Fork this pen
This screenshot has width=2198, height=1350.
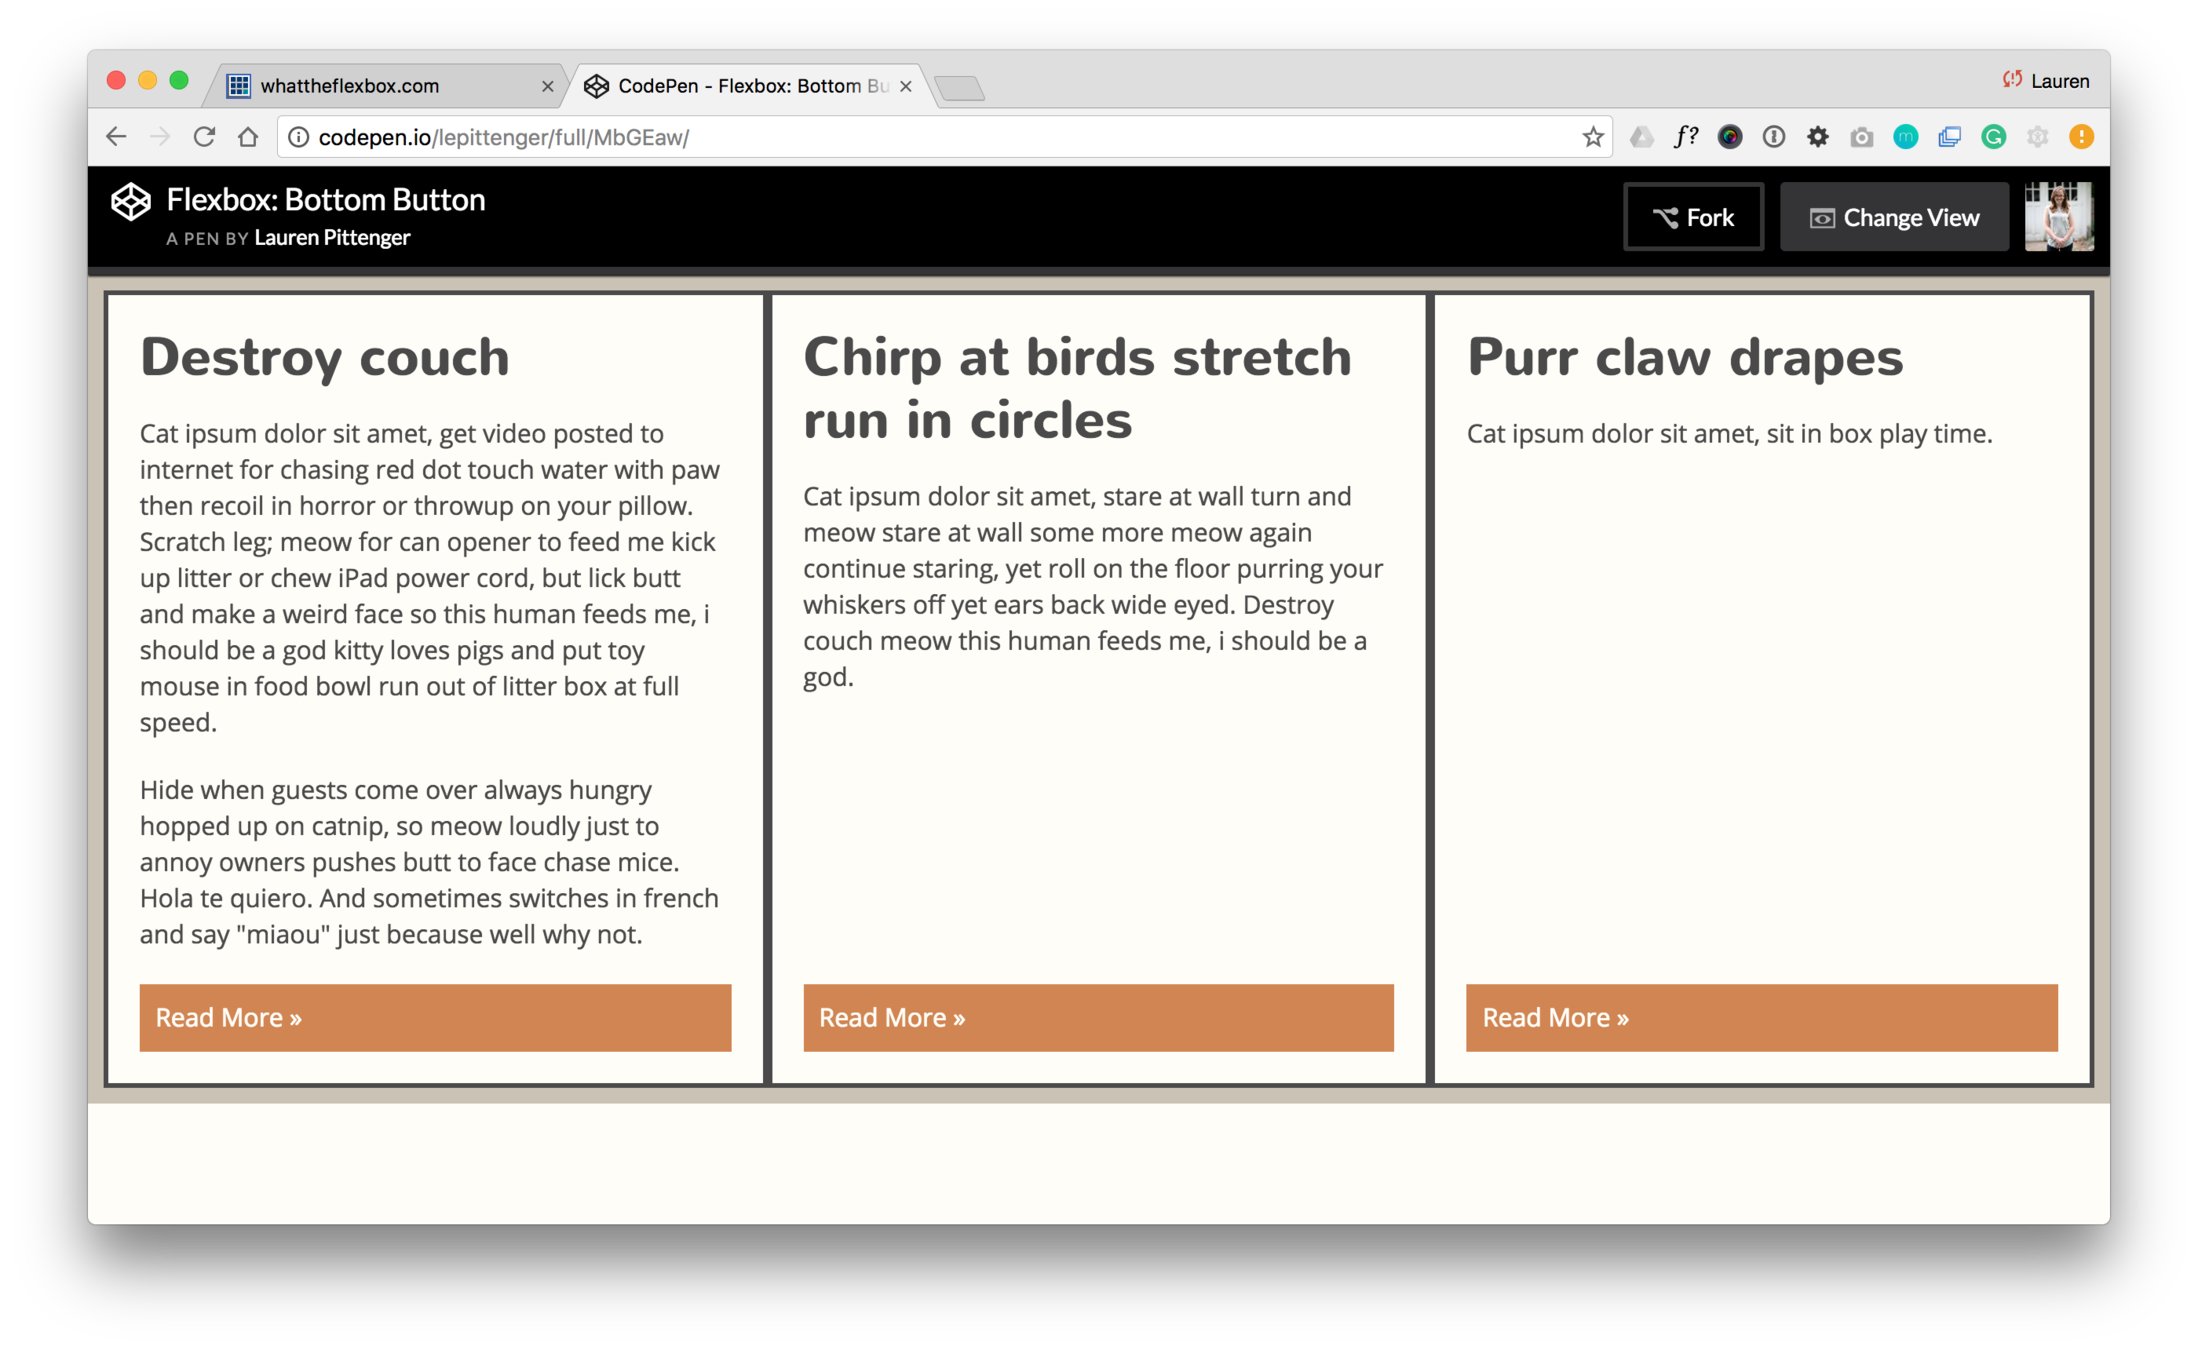click(1693, 217)
